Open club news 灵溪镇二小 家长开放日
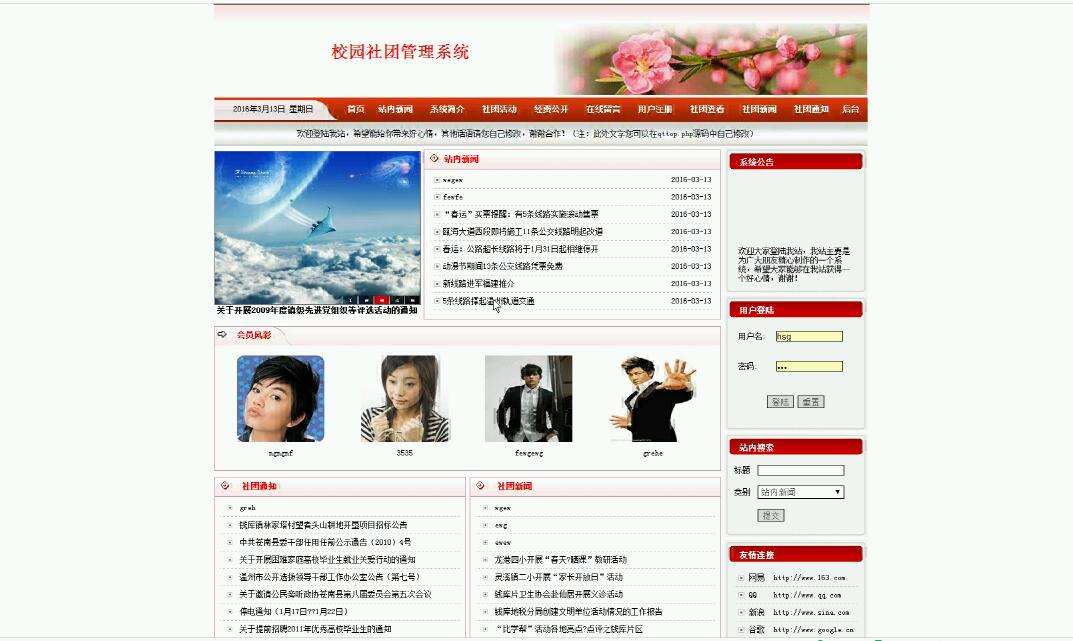Screen dimensions: 1073x641 click(x=558, y=577)
